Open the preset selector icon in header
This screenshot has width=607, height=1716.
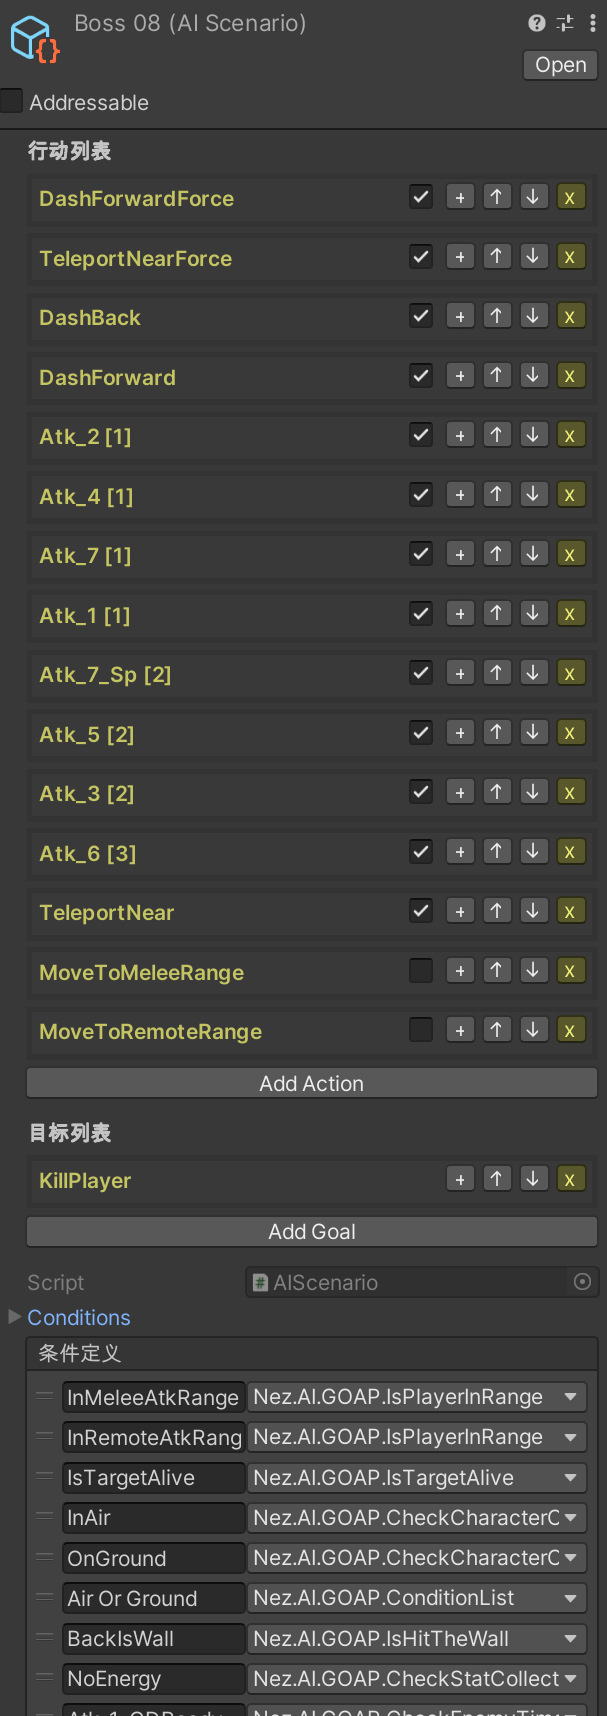[x=565, y=23]
